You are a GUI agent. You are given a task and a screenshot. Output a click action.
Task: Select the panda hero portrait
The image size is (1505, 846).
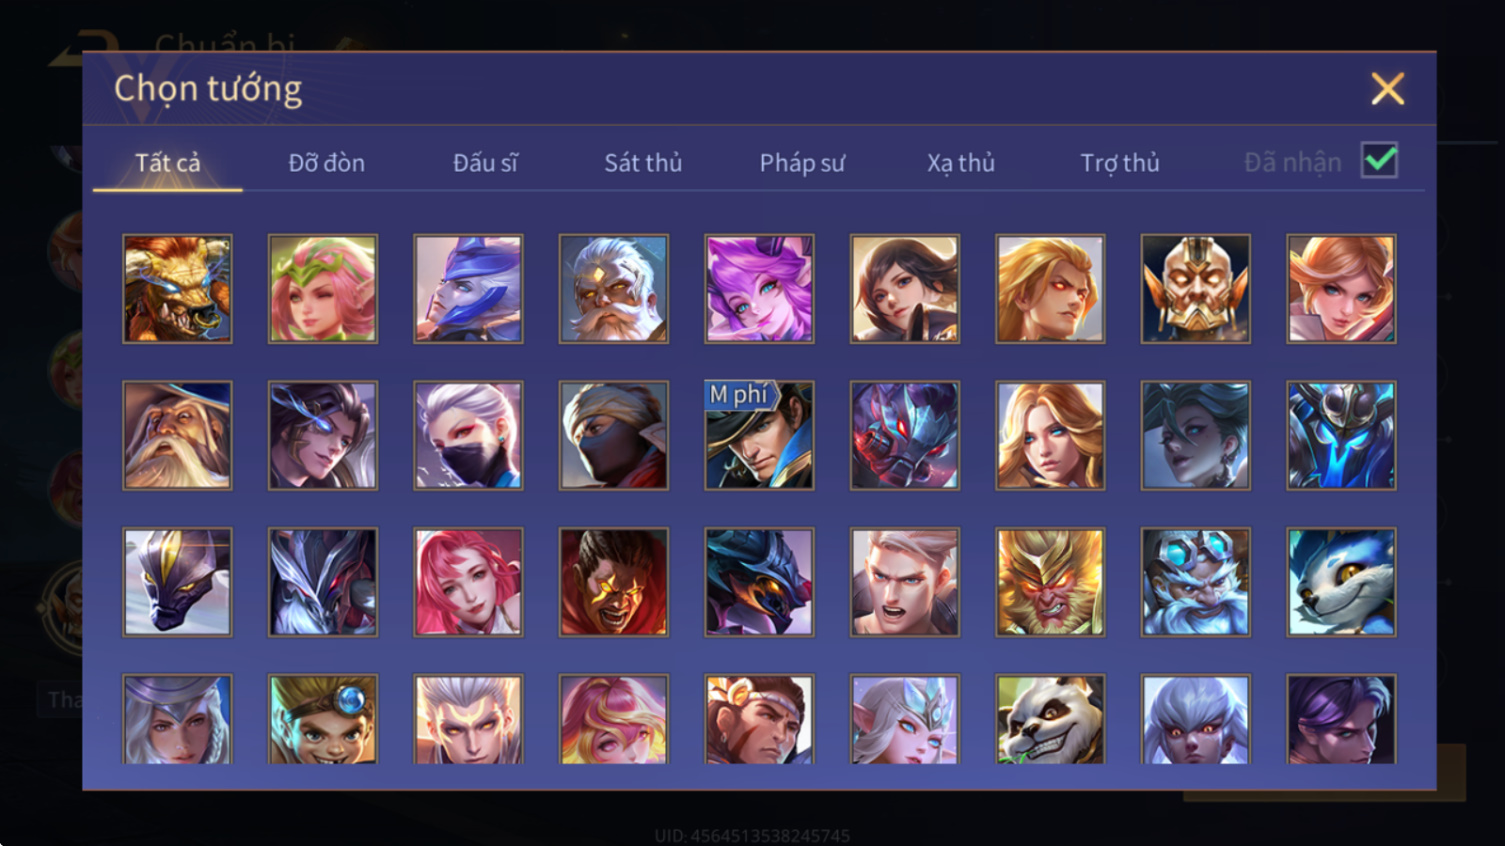coord(1050,720)
